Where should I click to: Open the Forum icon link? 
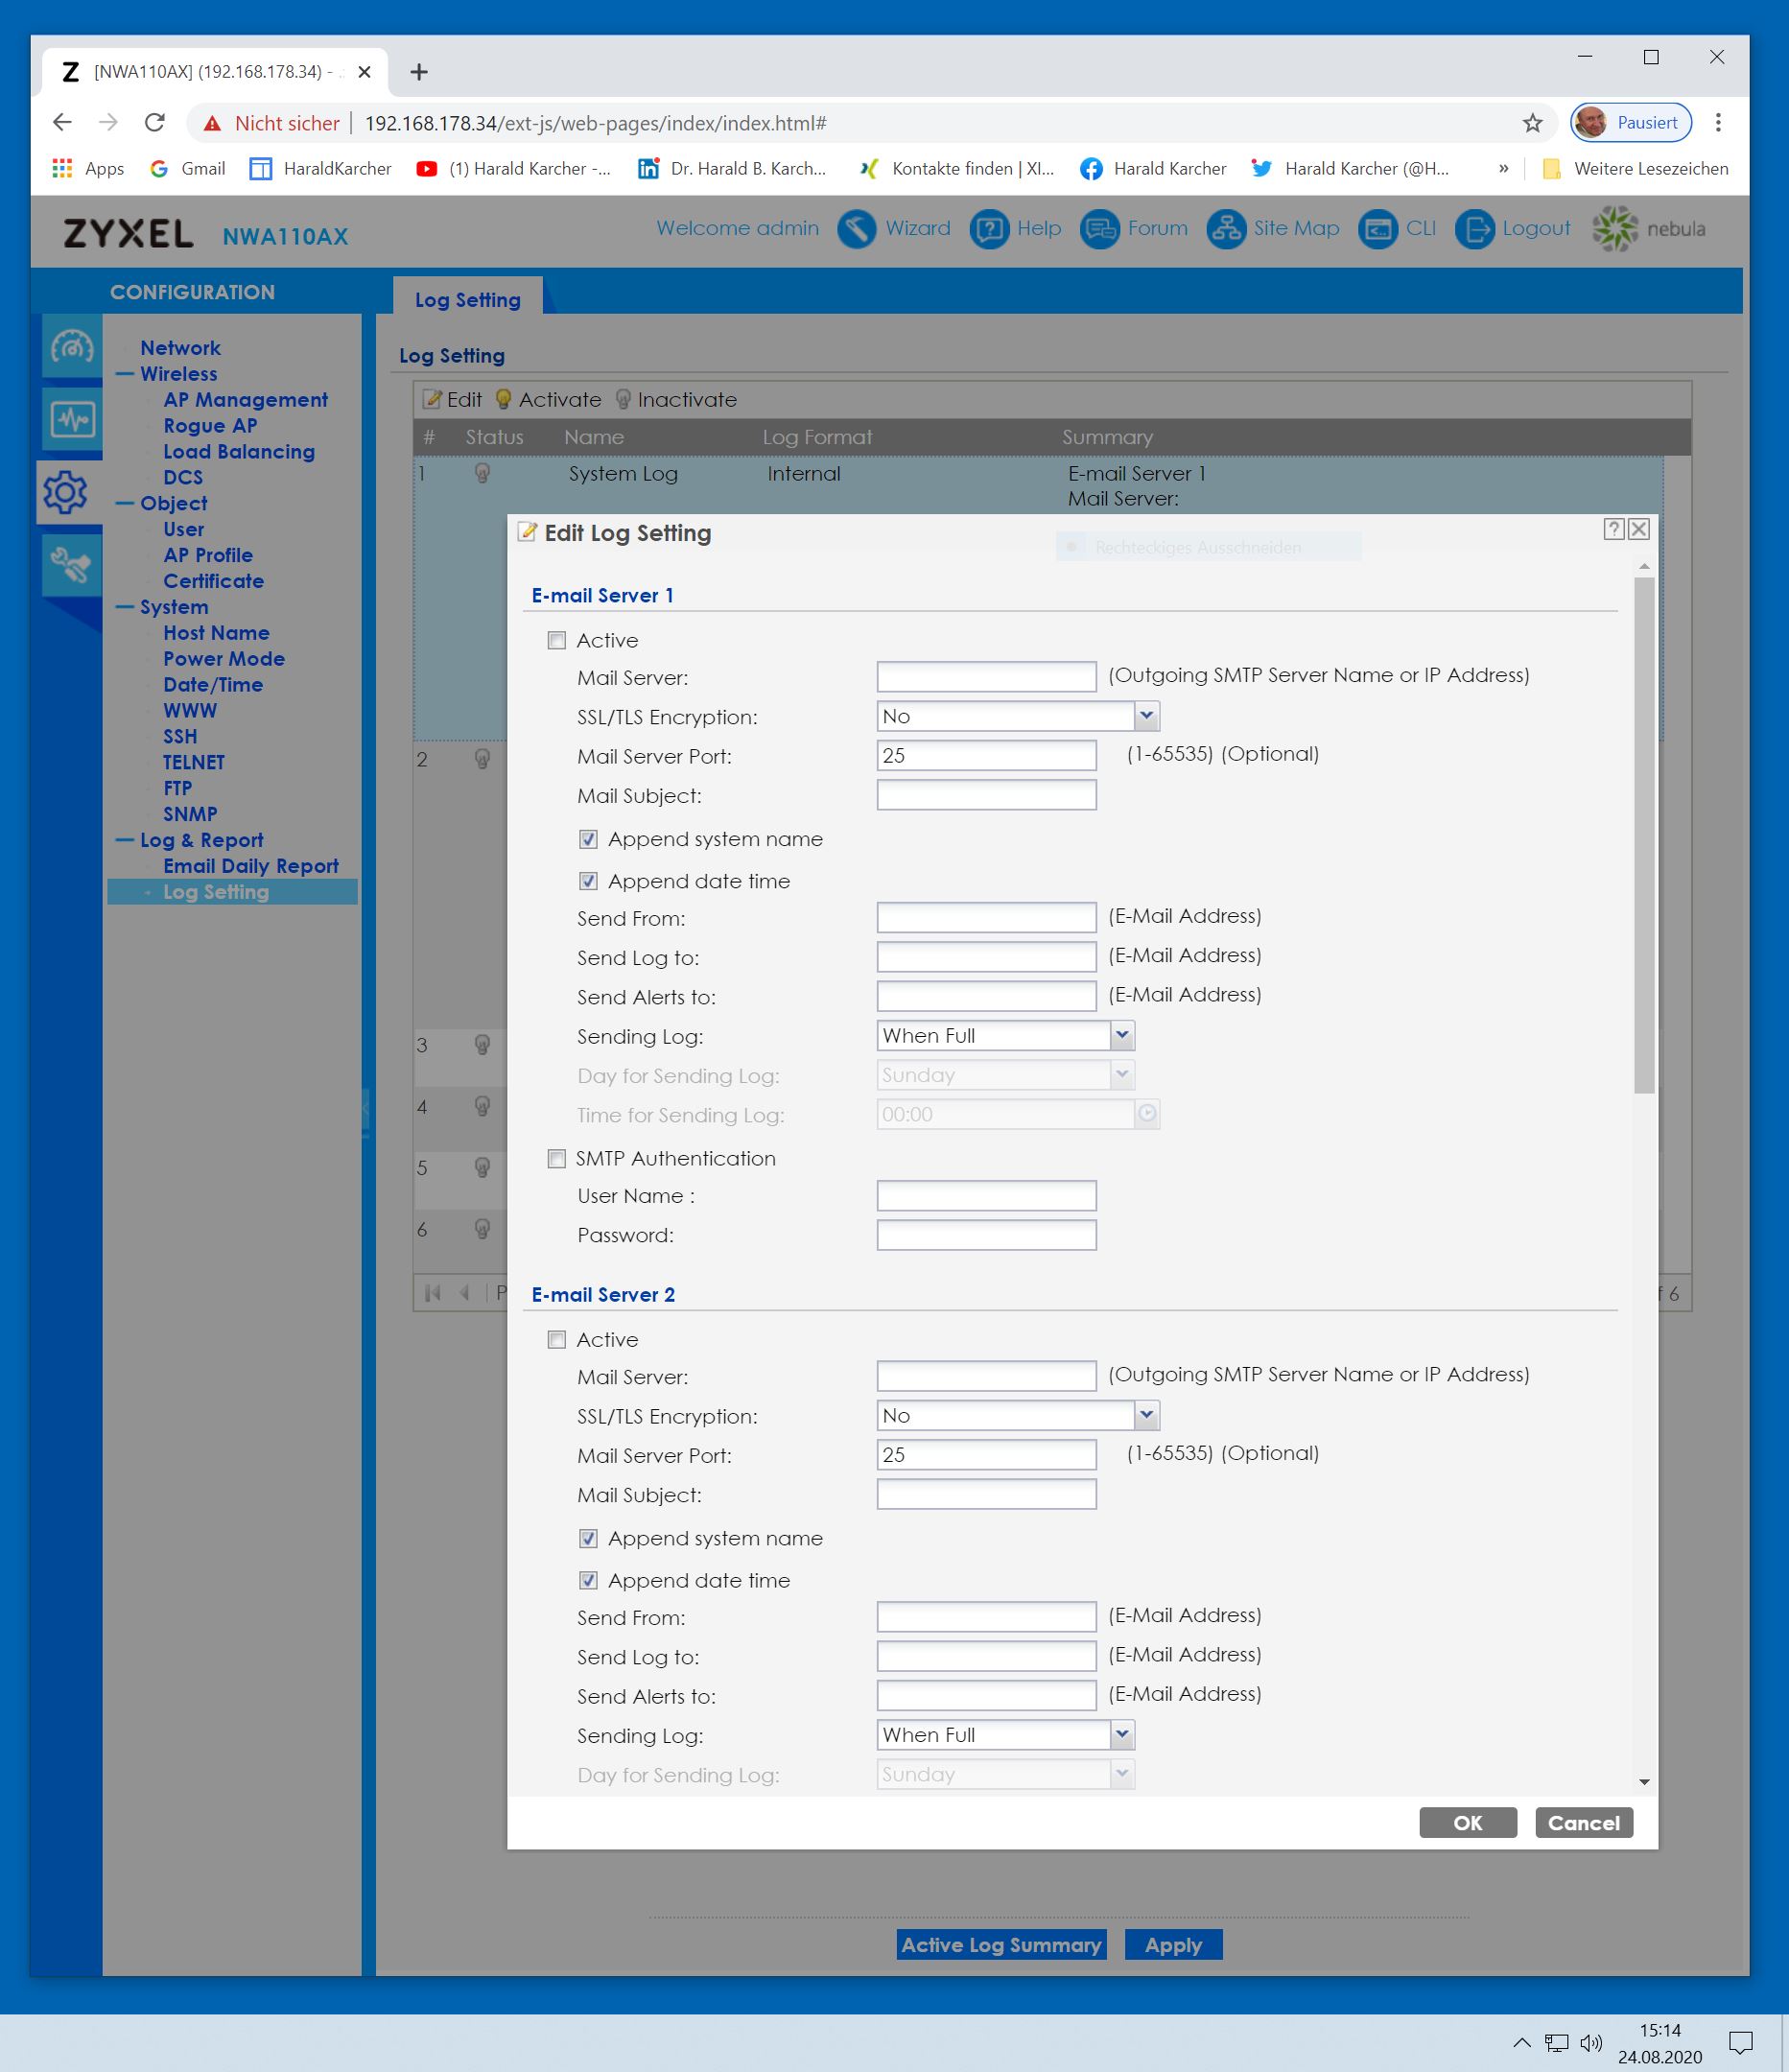tap(1099, 229)
